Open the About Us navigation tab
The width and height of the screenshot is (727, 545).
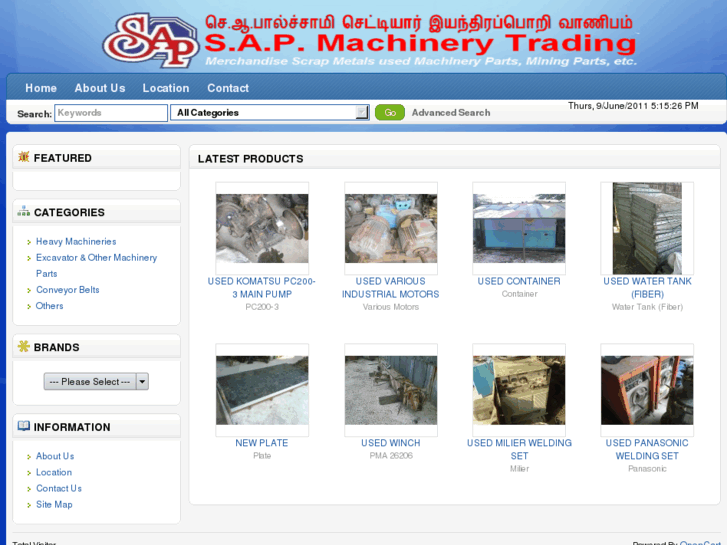pyautogui.click(x=100, y=88)
